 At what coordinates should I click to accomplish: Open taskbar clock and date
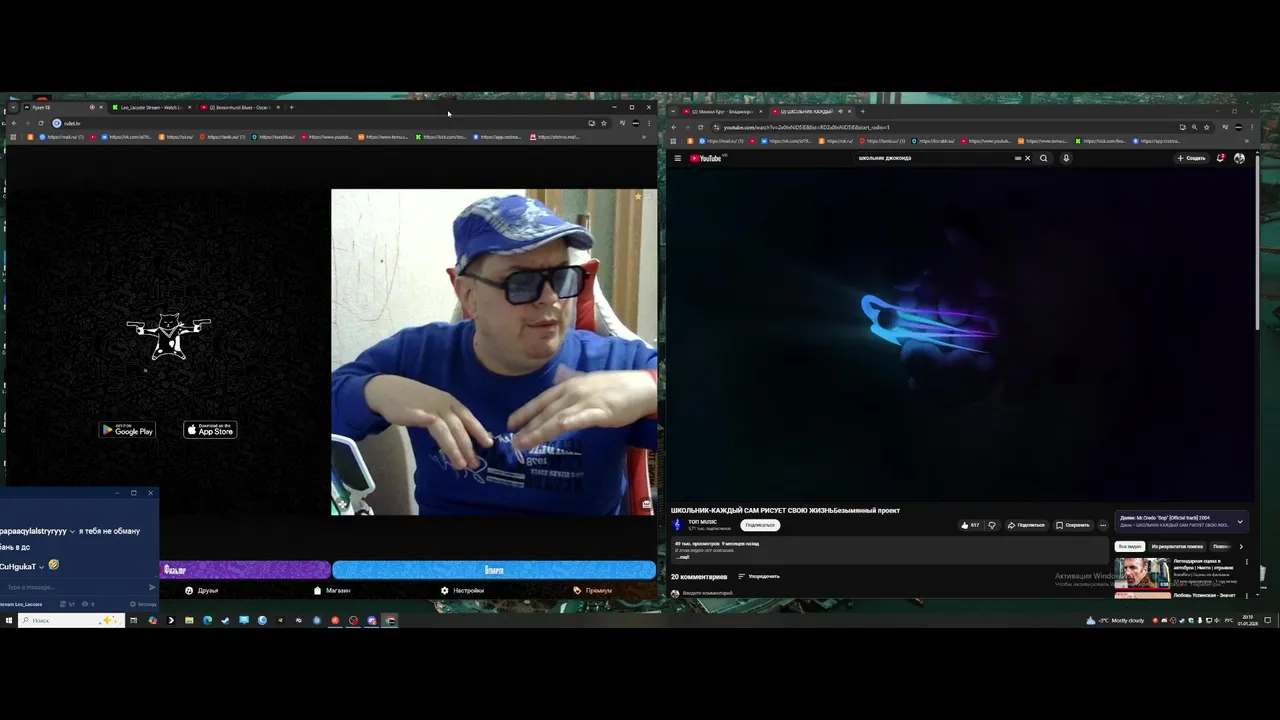click(1247, 620)
